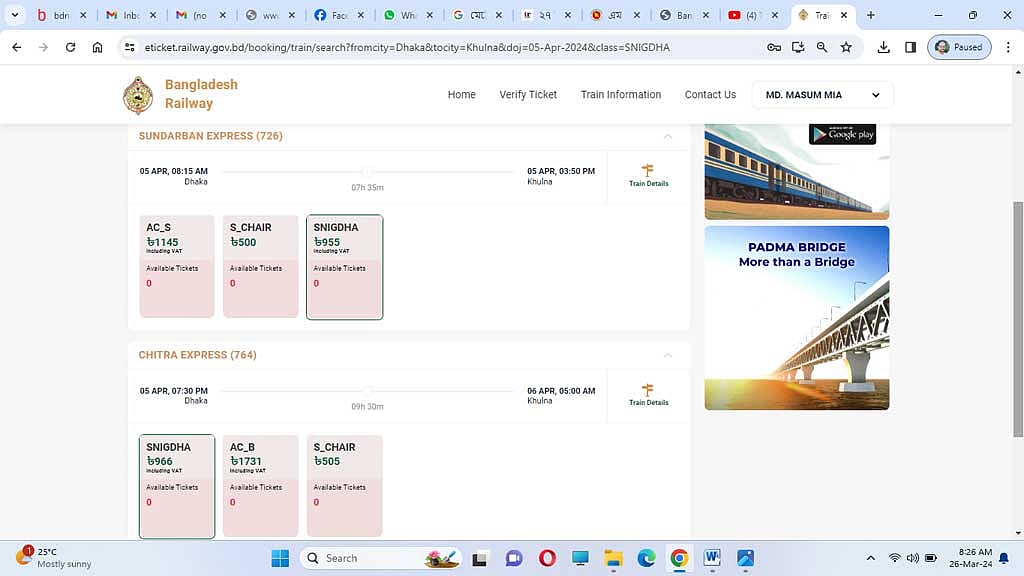
Task: Switch to the Google search tab
Action: pos(477,15)
